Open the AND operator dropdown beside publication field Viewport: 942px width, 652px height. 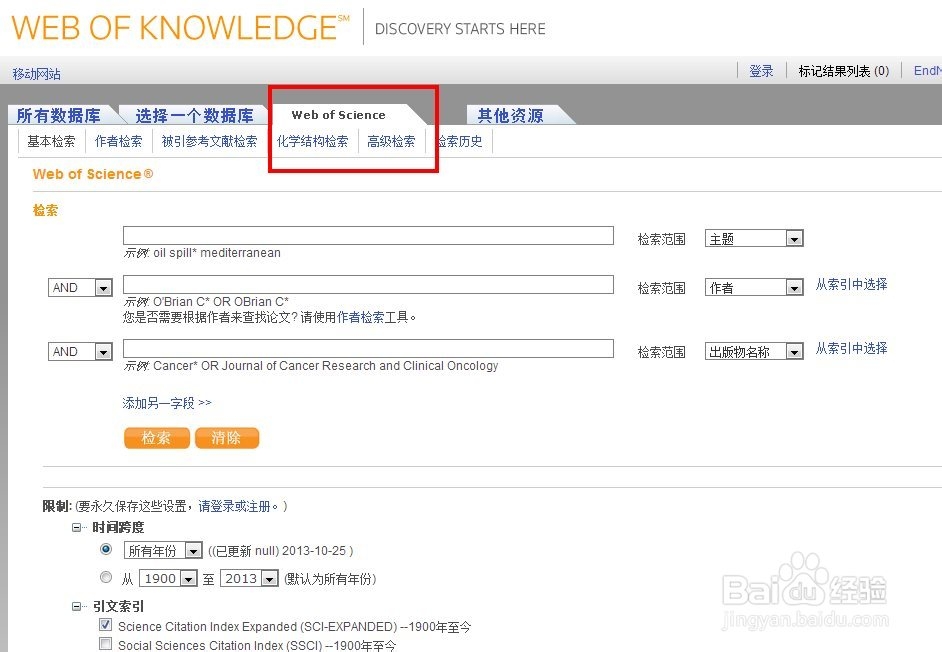[80, 352]
